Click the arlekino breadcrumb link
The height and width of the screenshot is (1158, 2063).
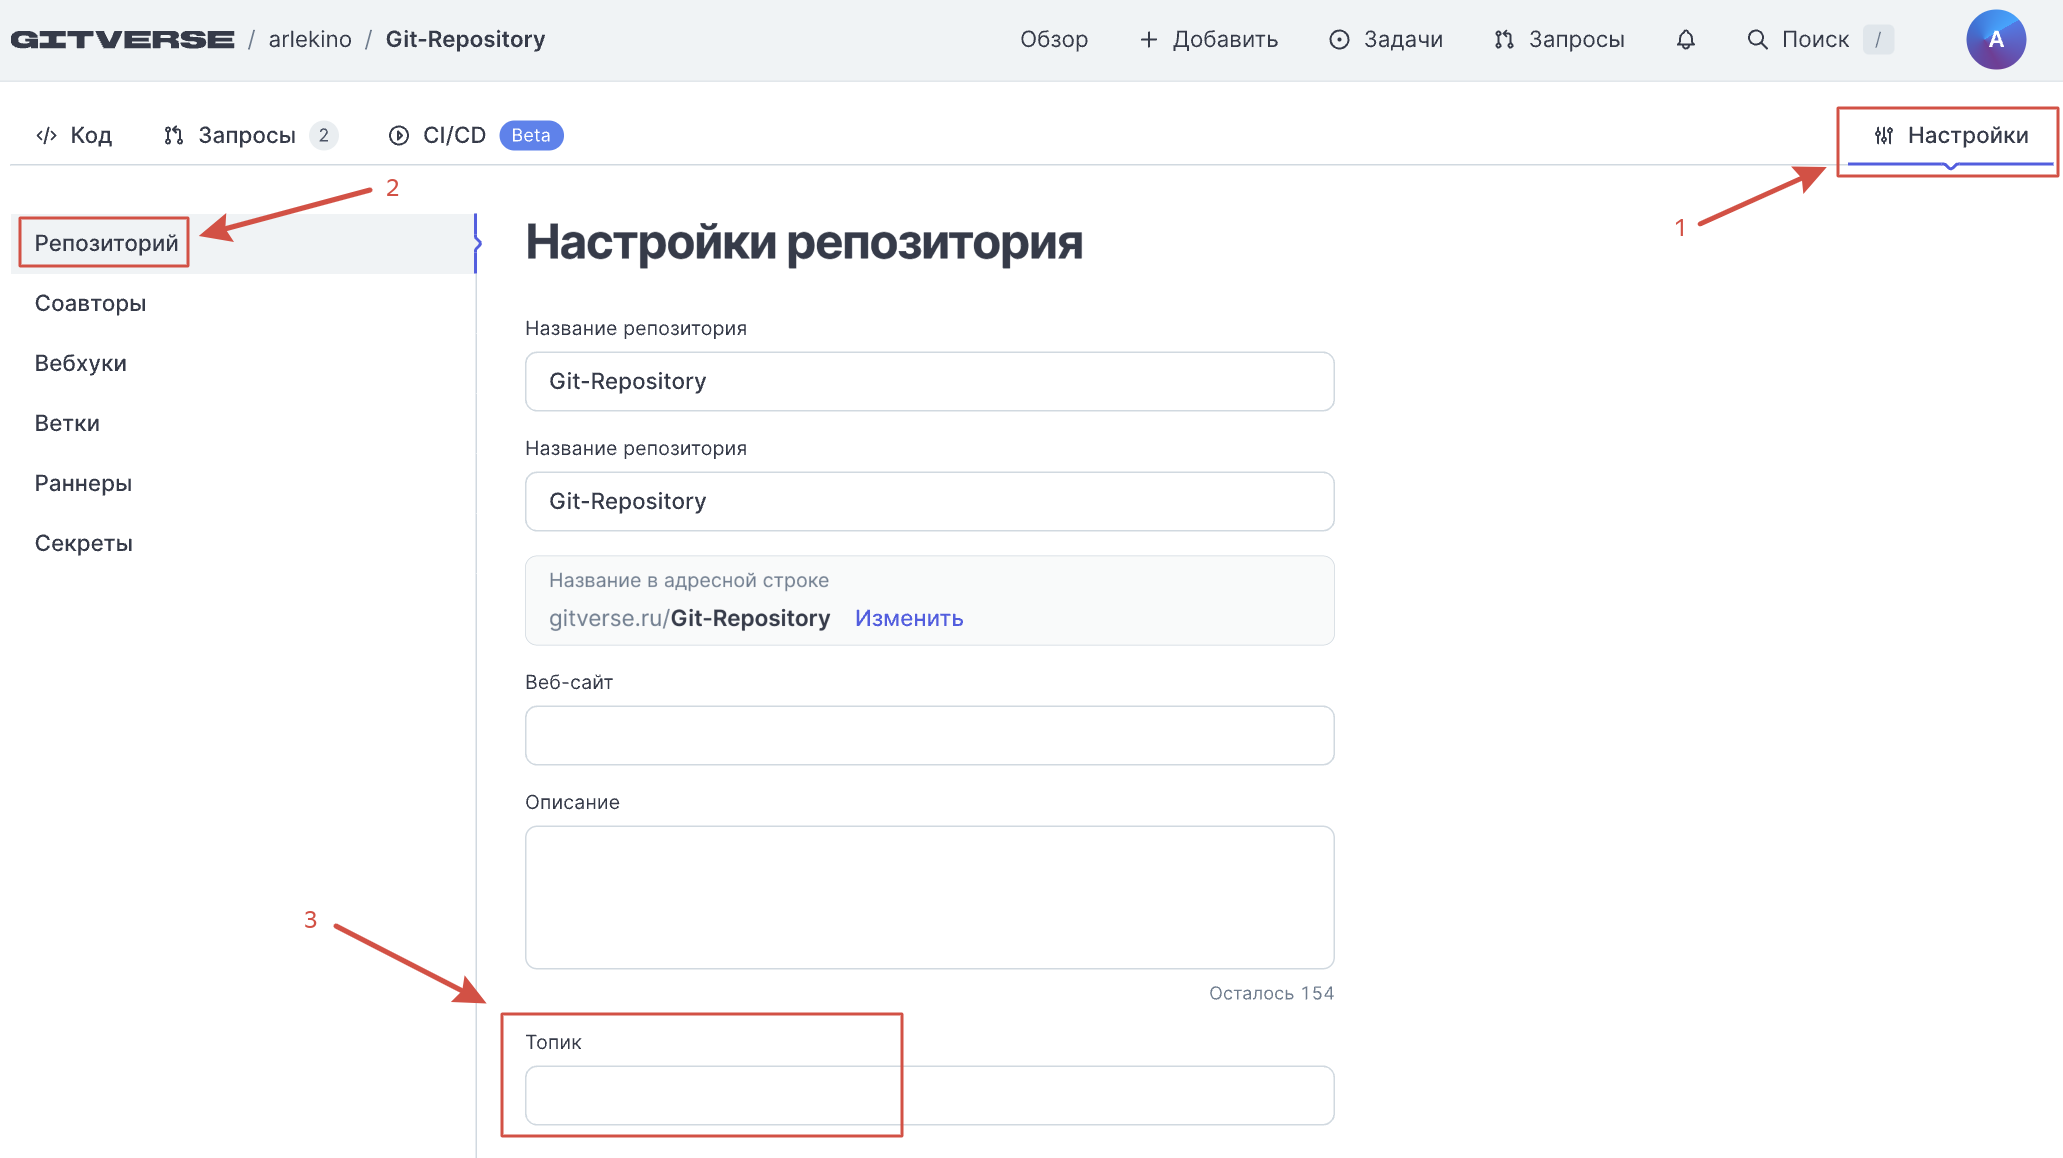[310, 39]
